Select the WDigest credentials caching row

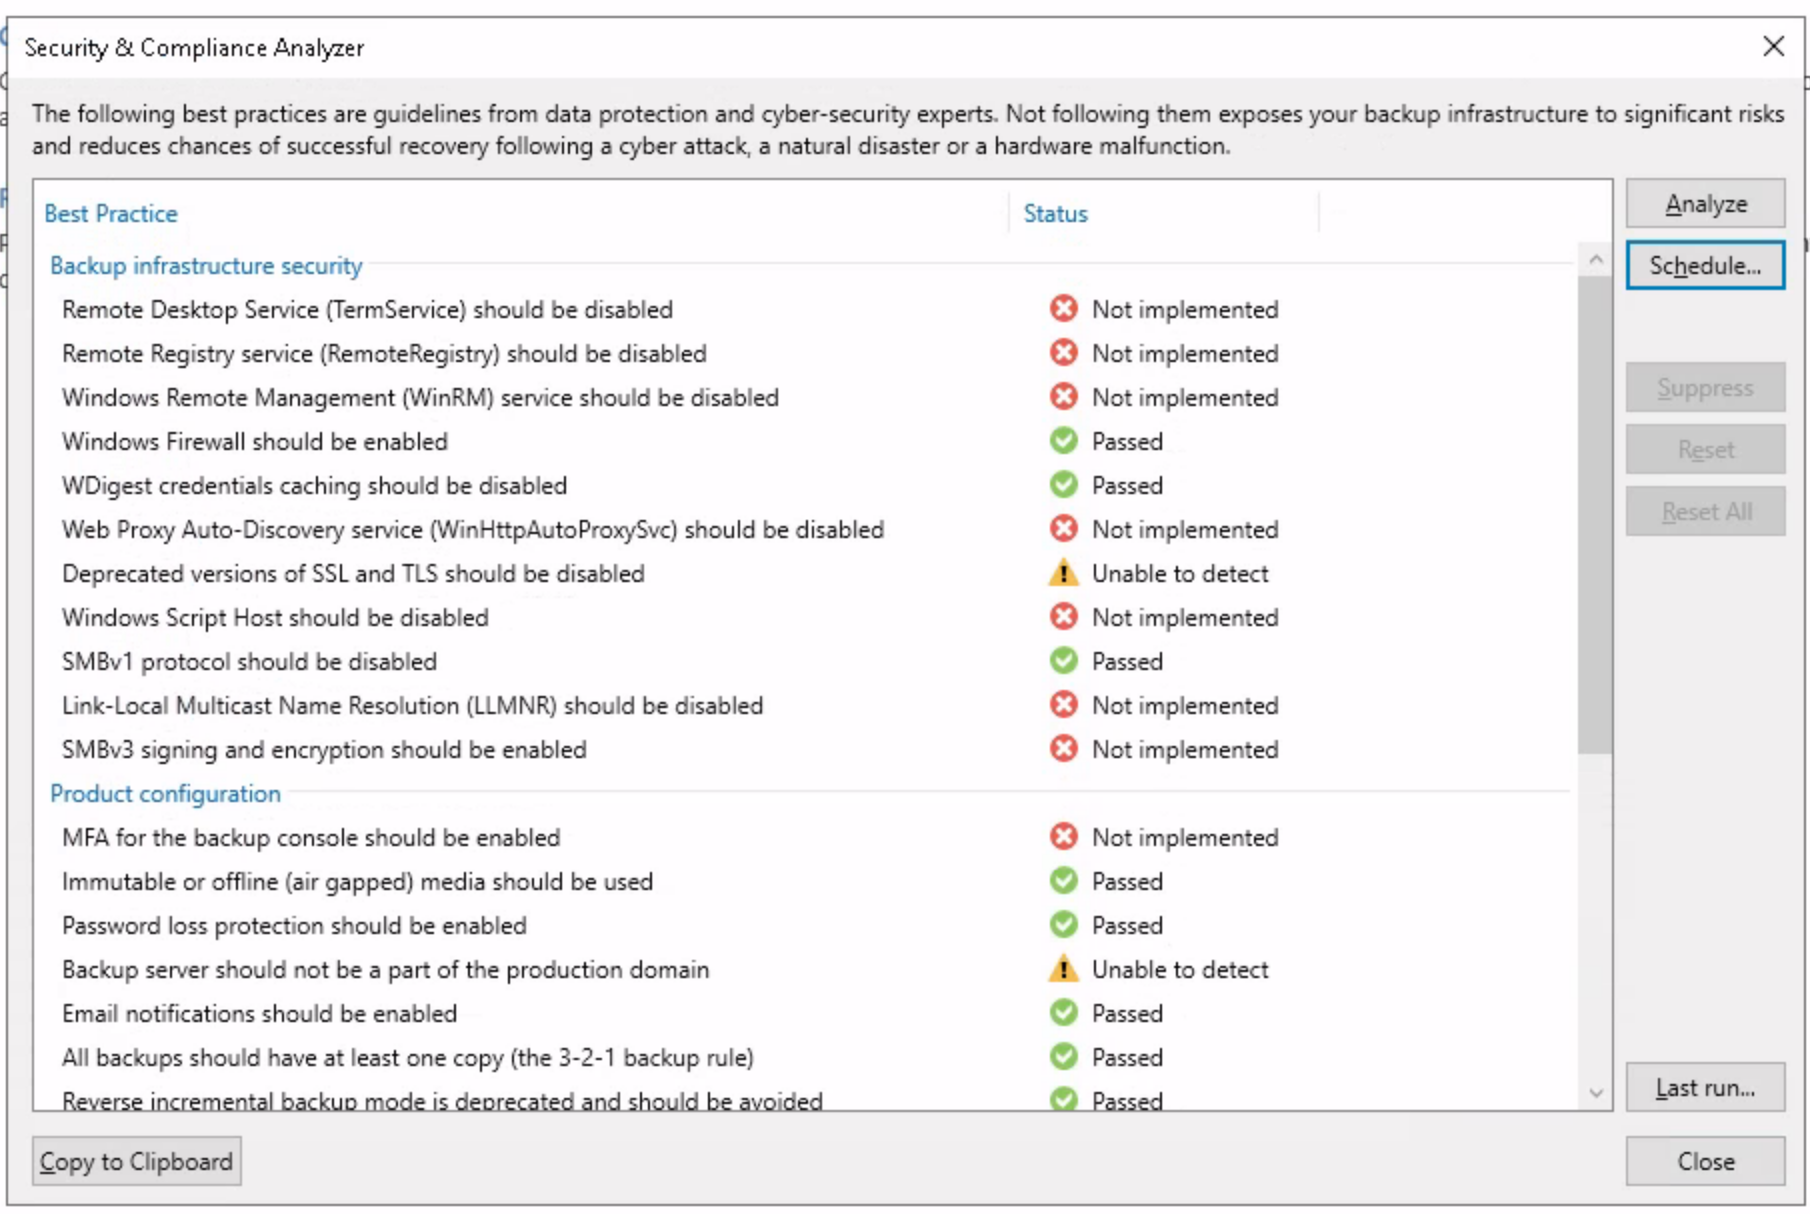314,486
